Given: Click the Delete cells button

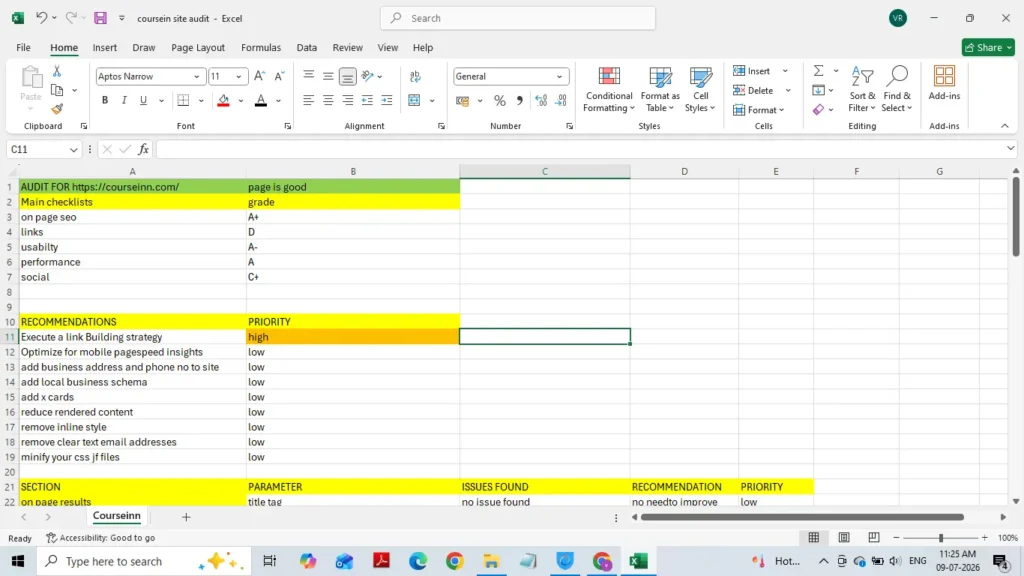Looking at the screenshot, I should 754,91.
